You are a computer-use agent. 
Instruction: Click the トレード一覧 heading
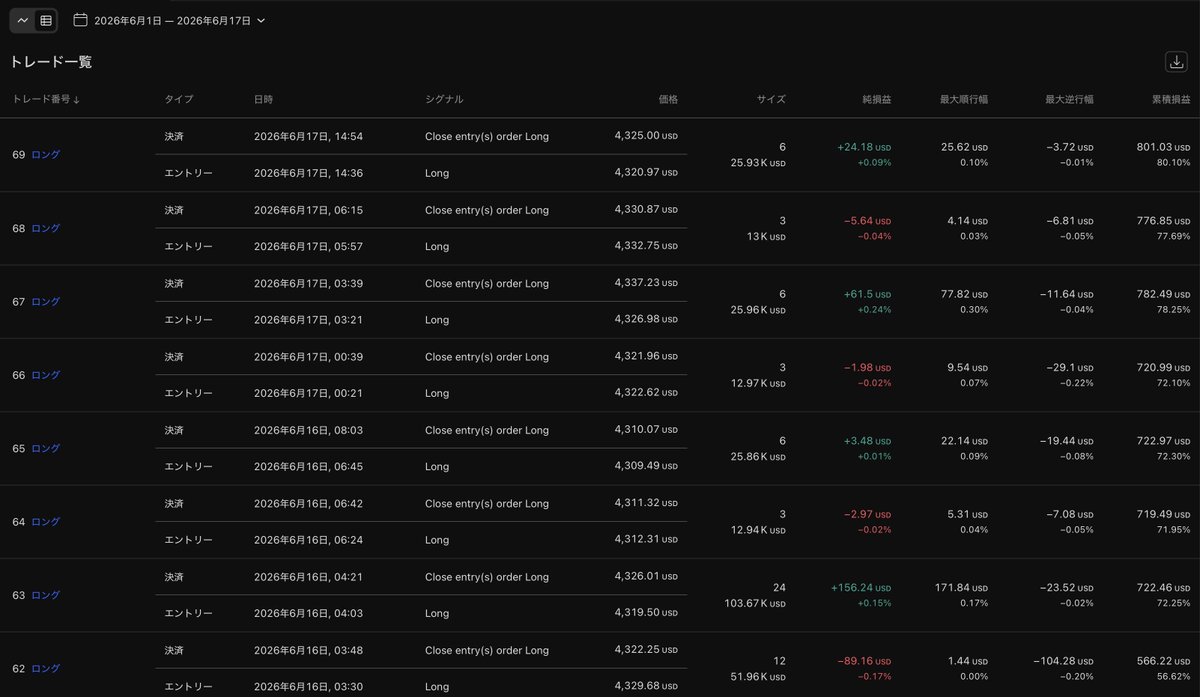[51, 62]
